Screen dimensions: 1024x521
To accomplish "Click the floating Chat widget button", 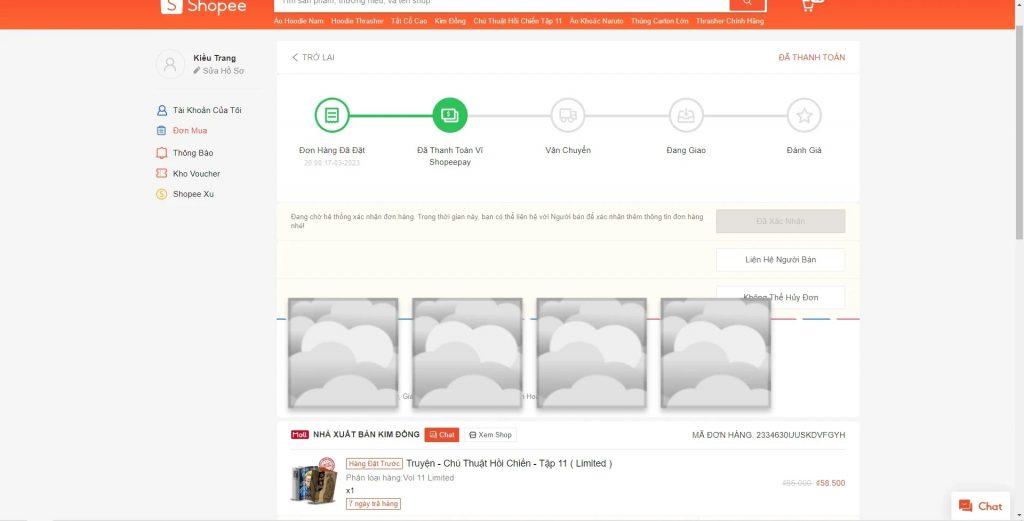I will coord(980,506).
